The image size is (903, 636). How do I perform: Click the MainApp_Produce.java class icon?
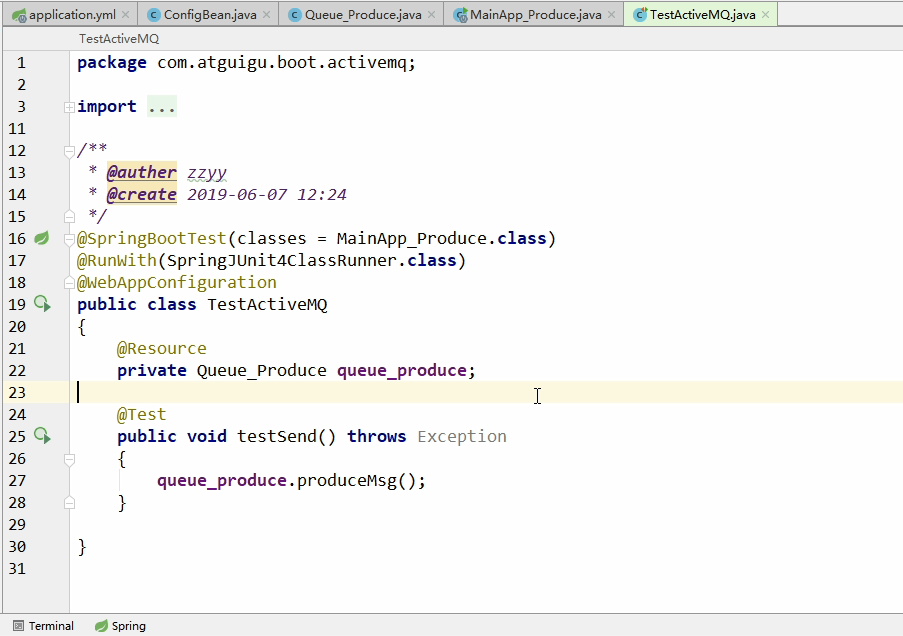(460, 16)
